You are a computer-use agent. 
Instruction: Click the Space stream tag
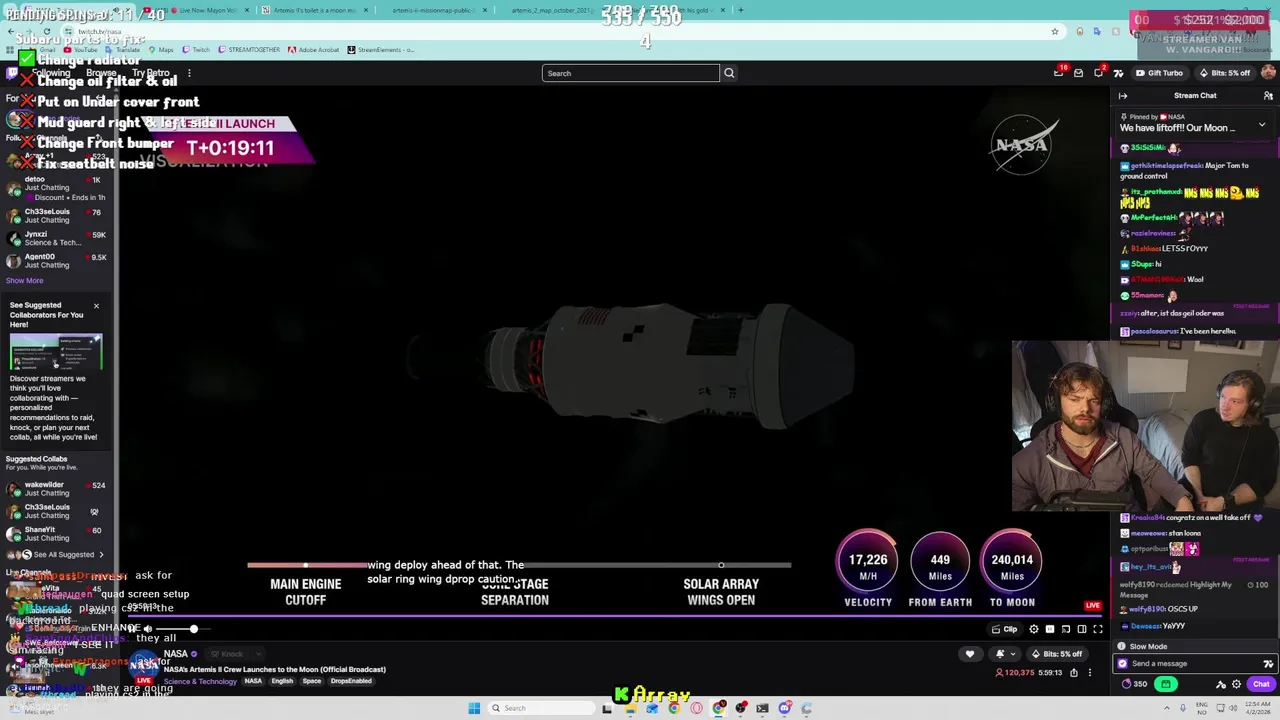click(312, 681)
